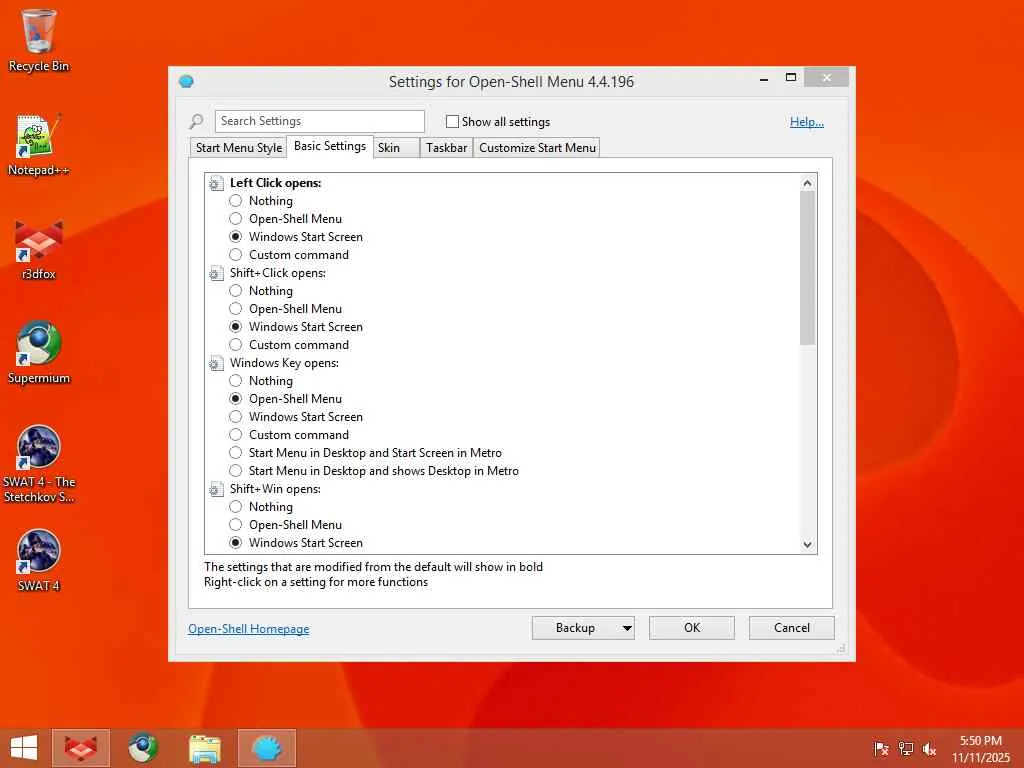The width and height of the screenshot is (1024, 768).
Task: Open the Recycle Bin desktop icon
Action: coord(39,40)
